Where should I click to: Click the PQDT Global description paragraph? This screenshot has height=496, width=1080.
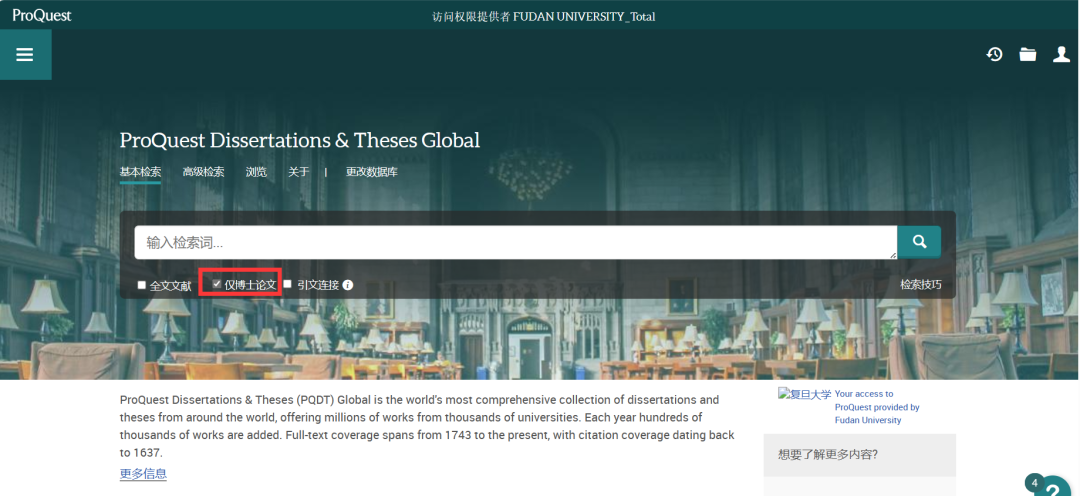427,426
